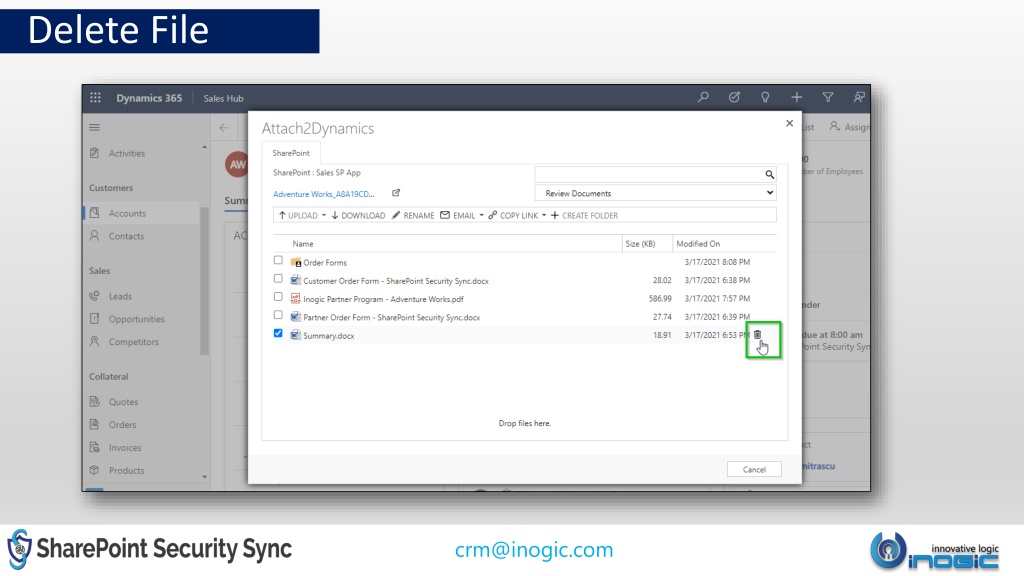Sort by the Modified On column header
This screenshot has width=1024, height=576.
click(x=698, y=244)
